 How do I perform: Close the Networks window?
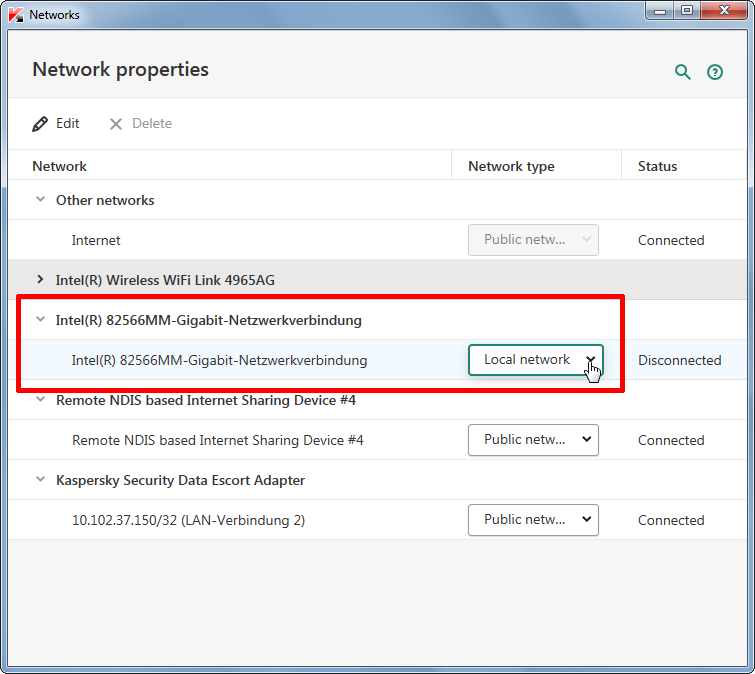point(724,11)
